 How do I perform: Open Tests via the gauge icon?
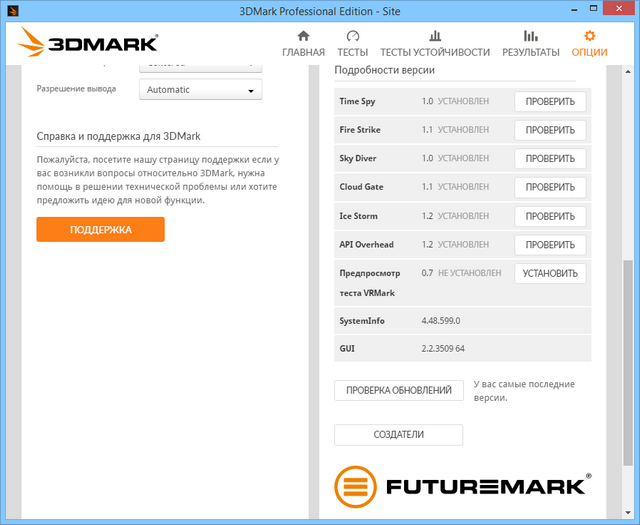point(352,36)
